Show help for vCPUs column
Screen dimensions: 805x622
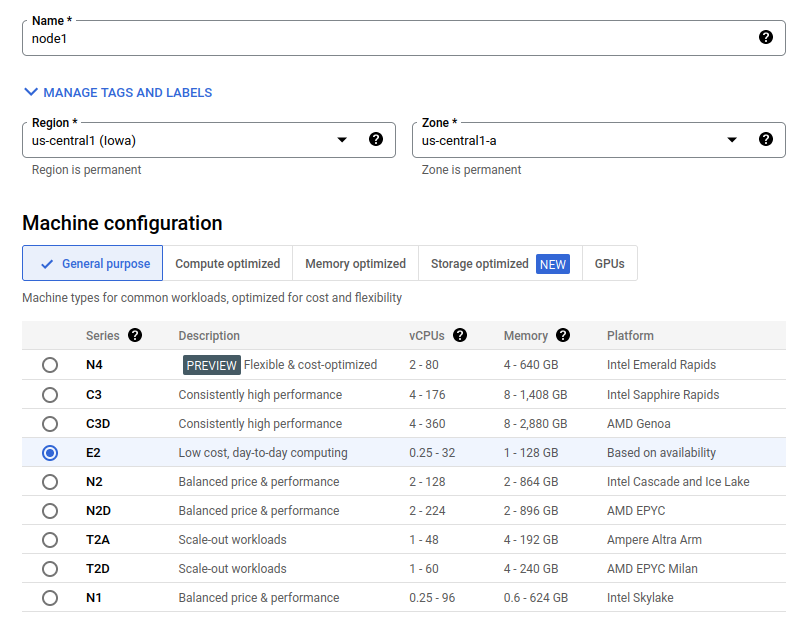pyautogui.click(x=460, y=335)
